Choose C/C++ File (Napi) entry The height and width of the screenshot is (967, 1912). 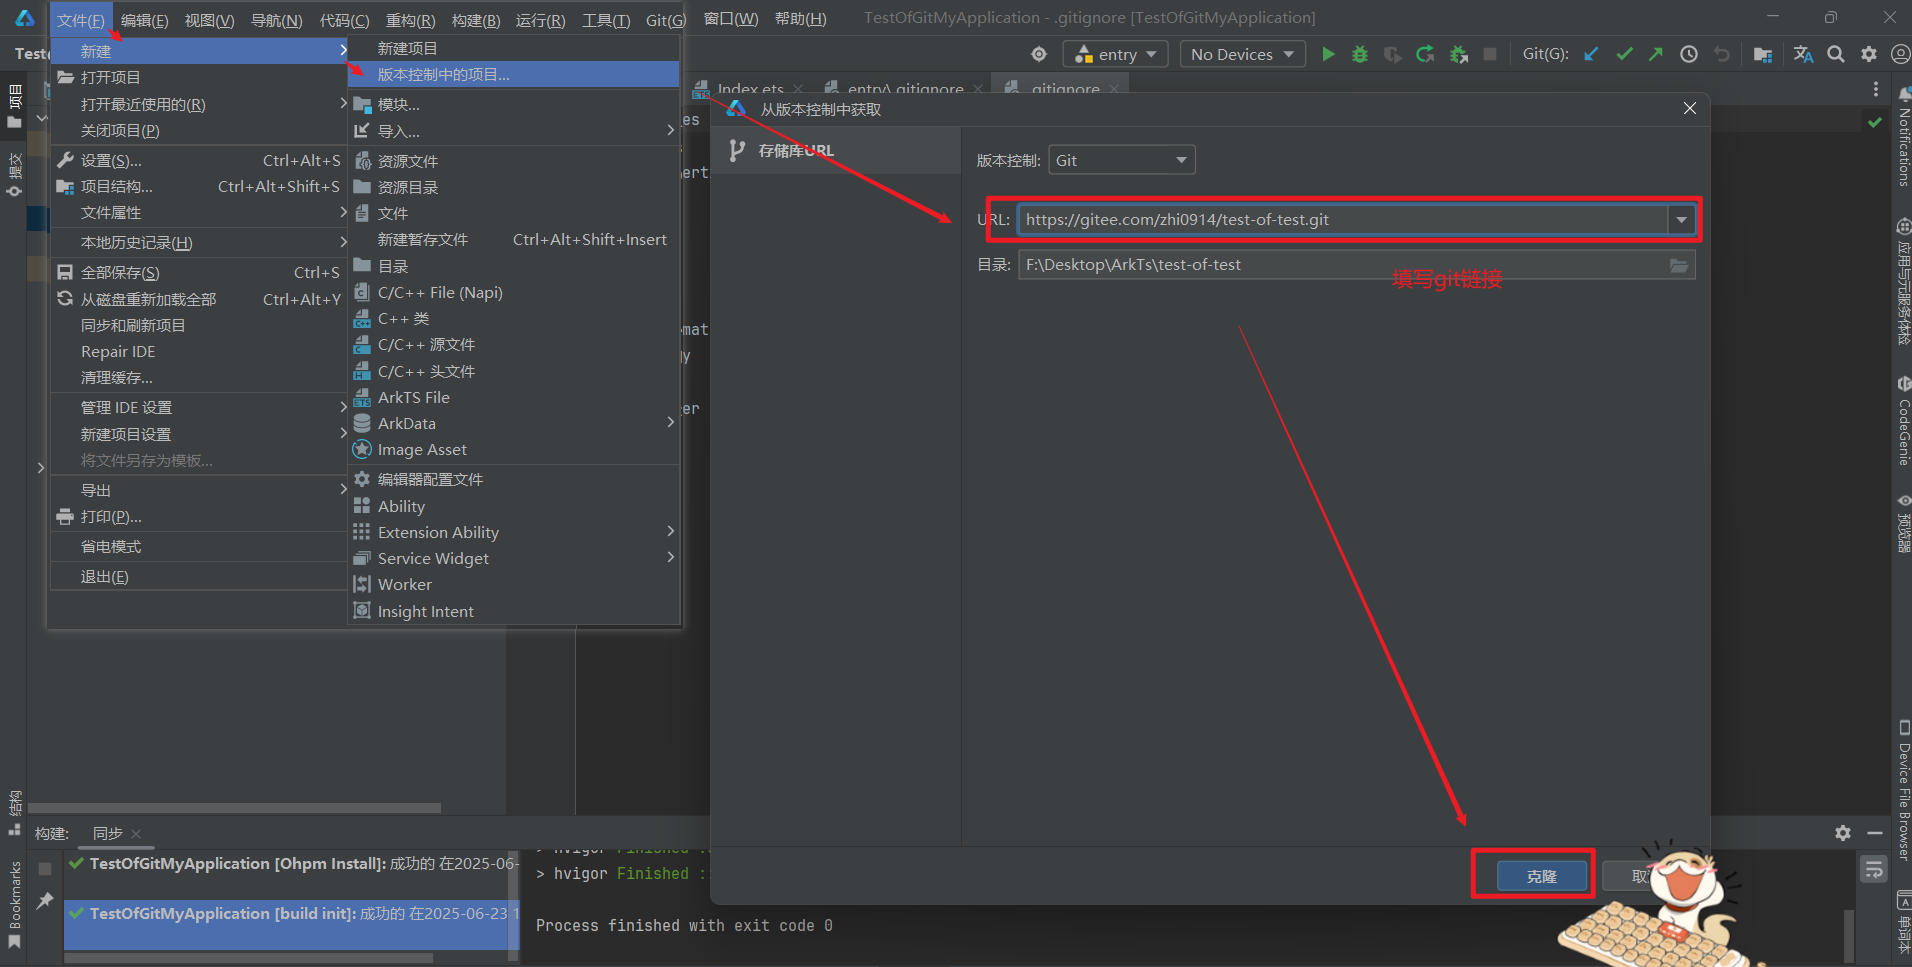[515, 292]
